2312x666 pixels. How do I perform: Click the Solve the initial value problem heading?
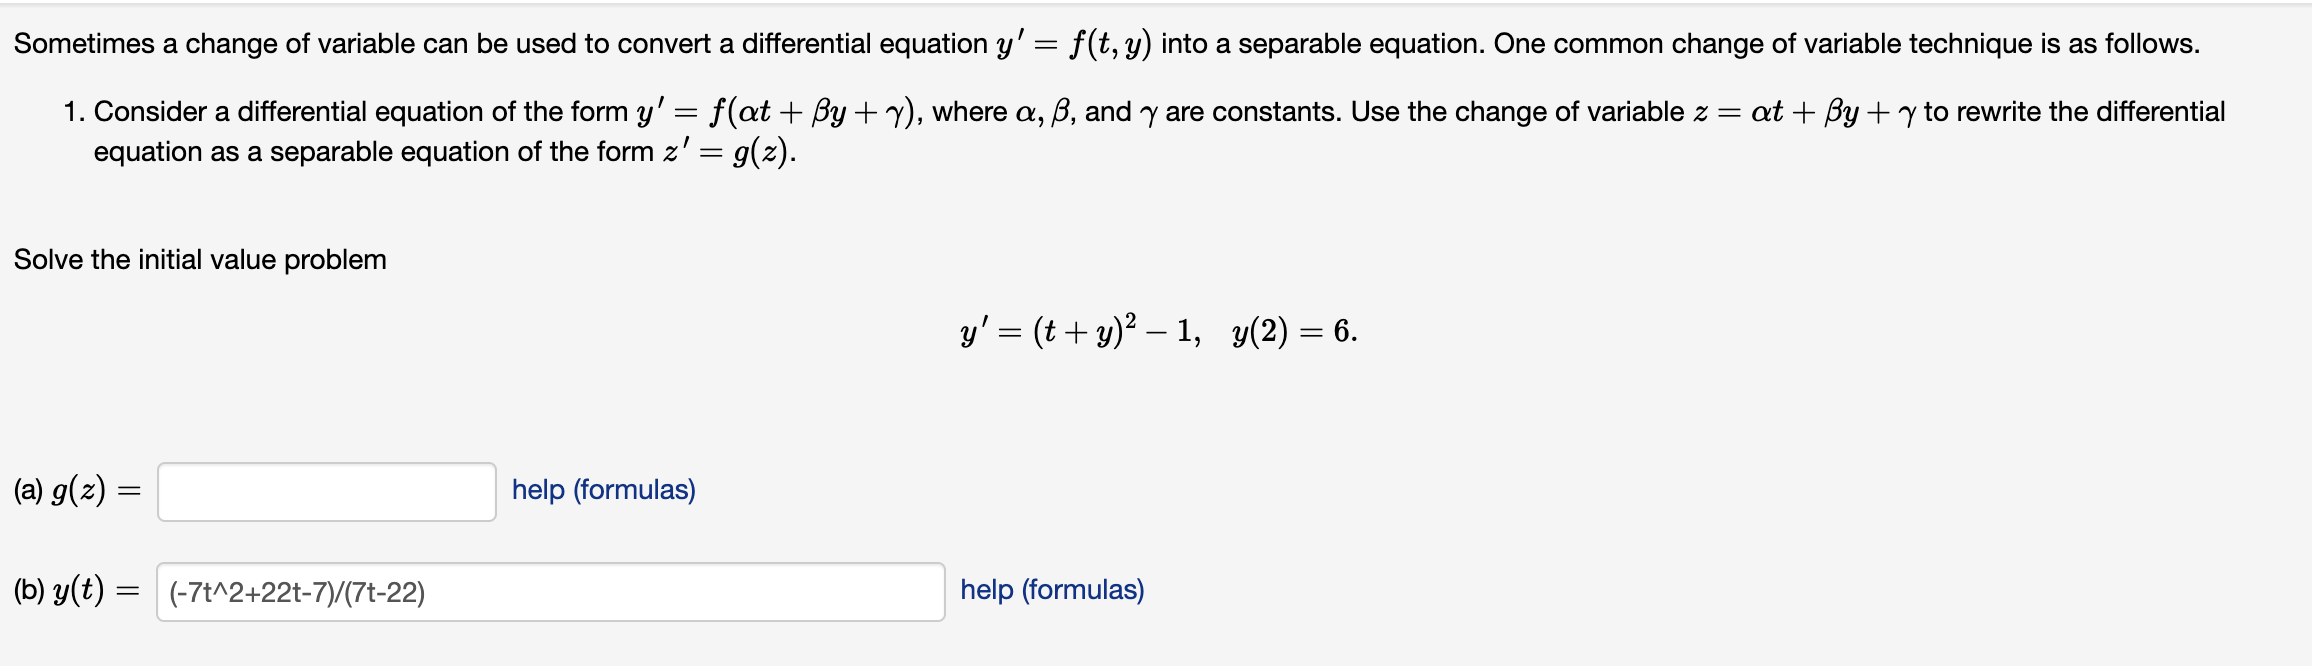[197, 260]
